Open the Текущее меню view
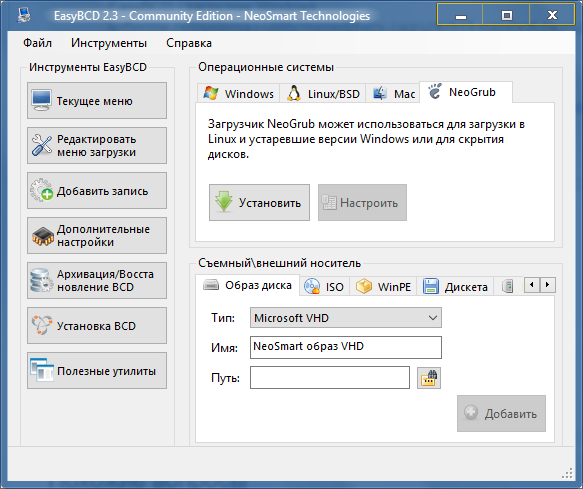583x489 pixels. click(x=97, y=101)
